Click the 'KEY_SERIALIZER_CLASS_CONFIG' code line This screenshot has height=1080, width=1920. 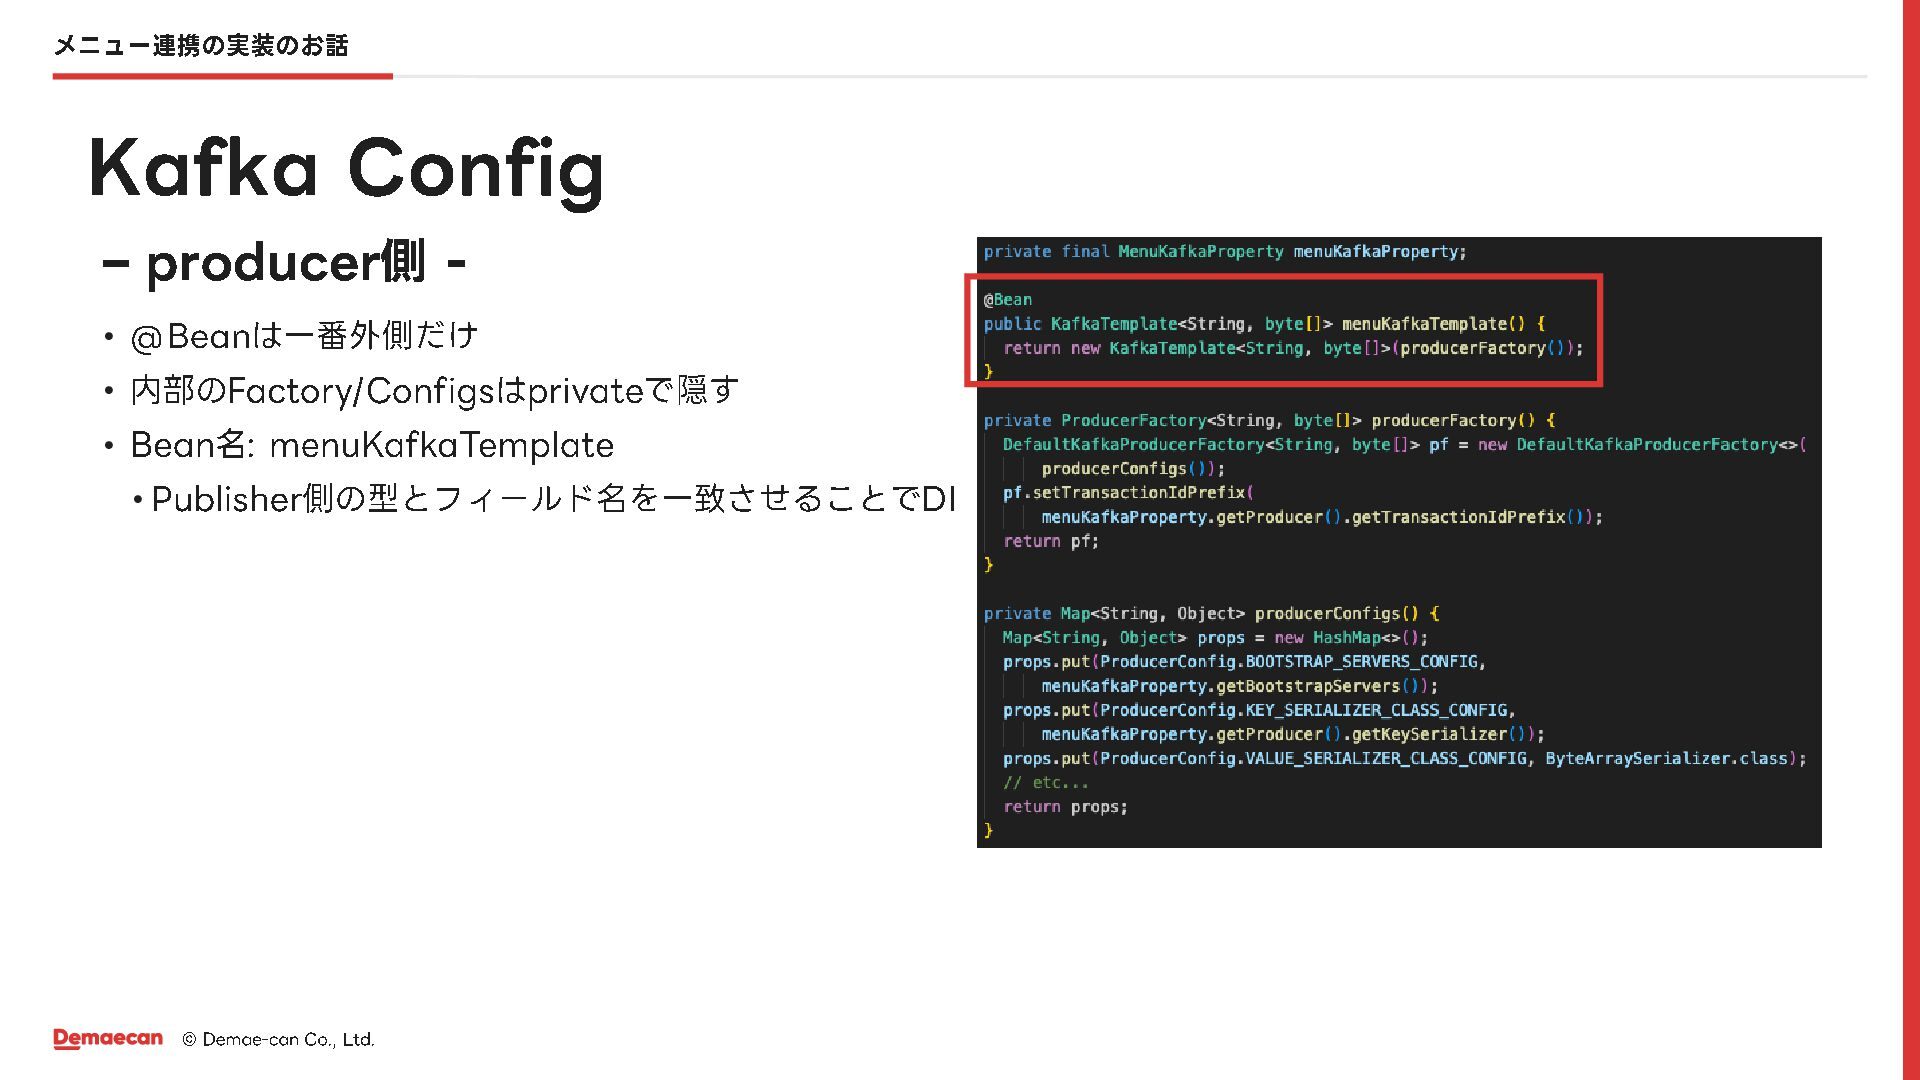pyautogui.click(x=1259, y=710)
